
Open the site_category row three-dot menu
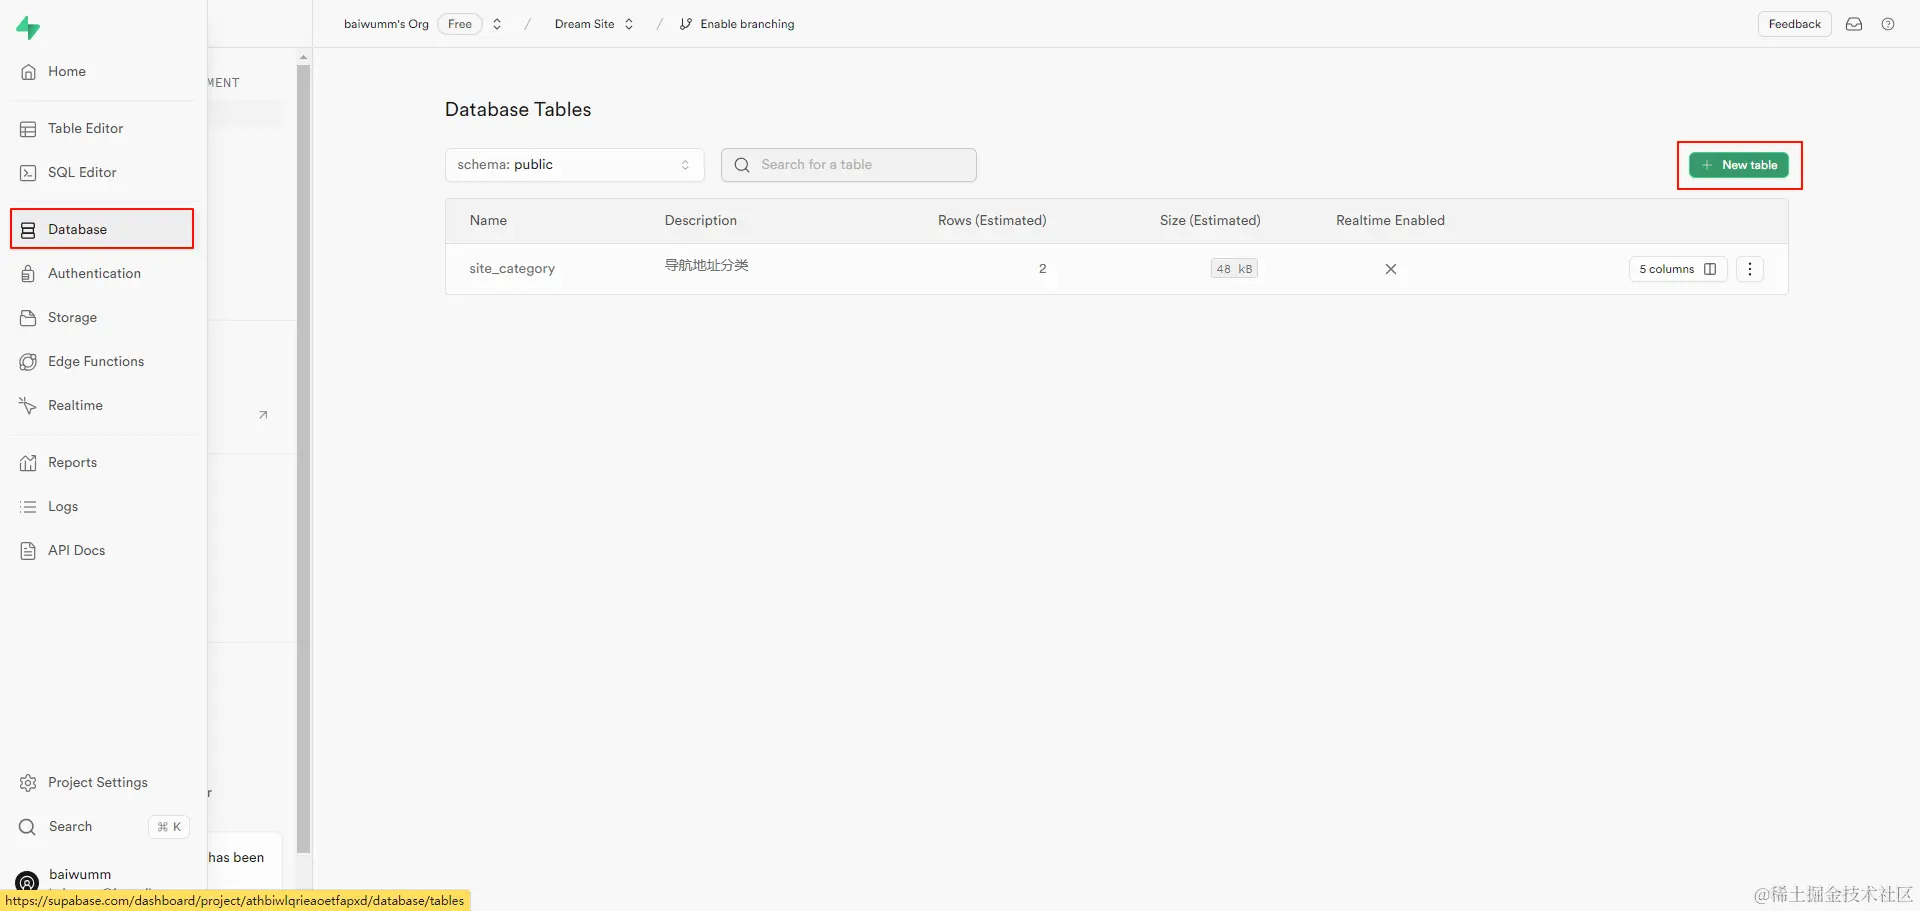point(1750,269)
